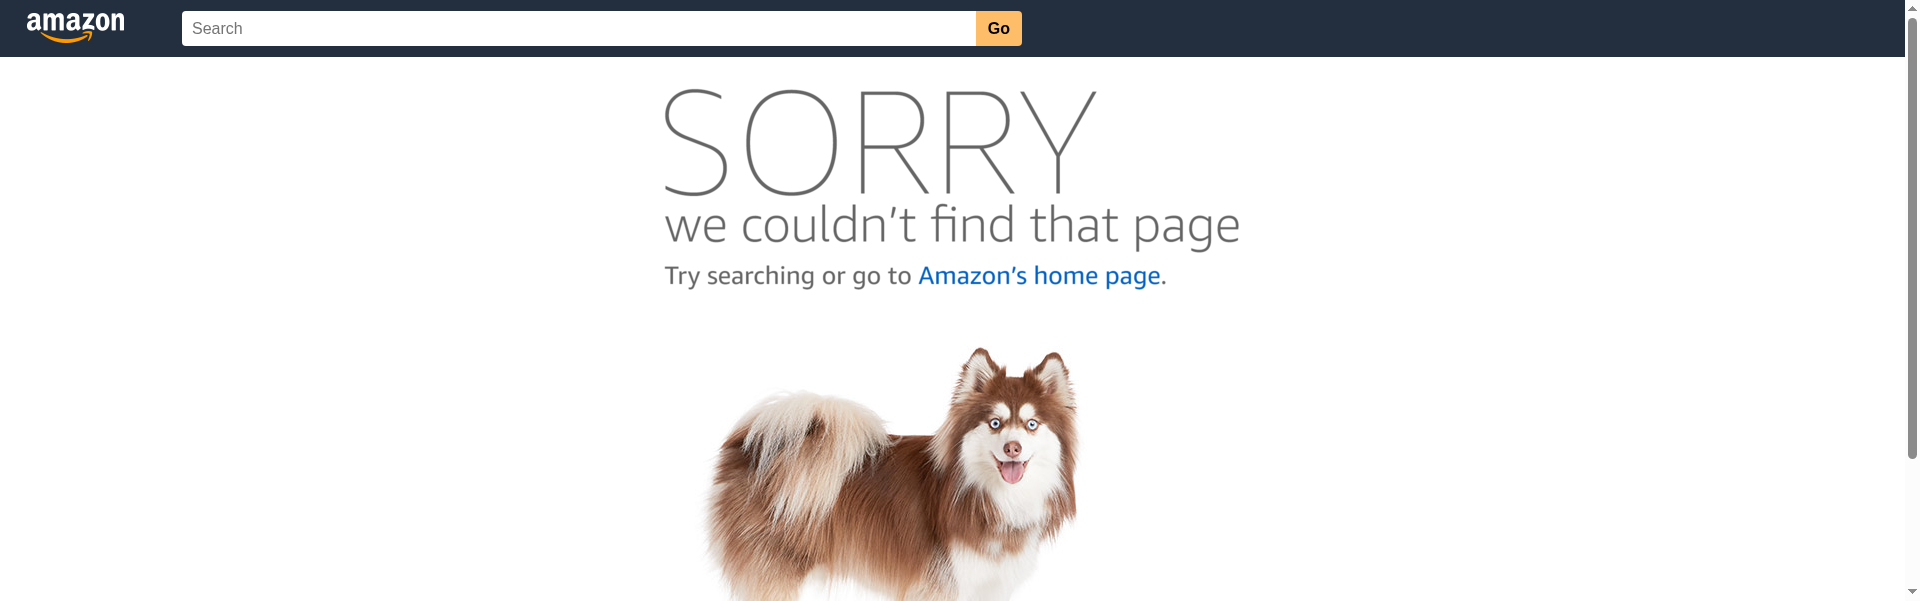Click the dog's pointed ears

1015,368
